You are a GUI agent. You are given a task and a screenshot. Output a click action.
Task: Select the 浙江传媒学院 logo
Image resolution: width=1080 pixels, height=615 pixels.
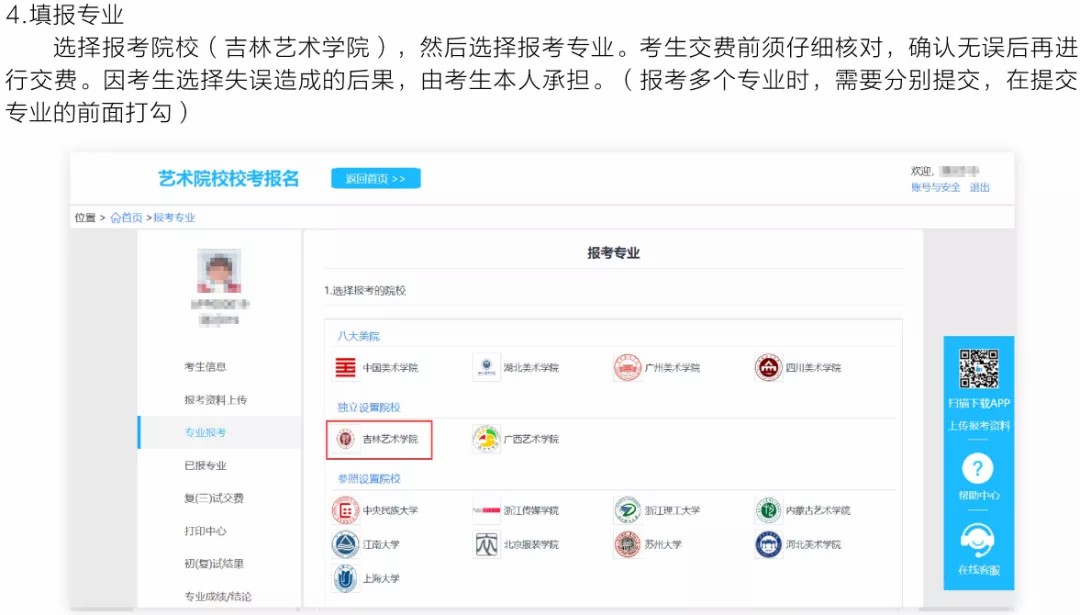(x=486, y=510)
